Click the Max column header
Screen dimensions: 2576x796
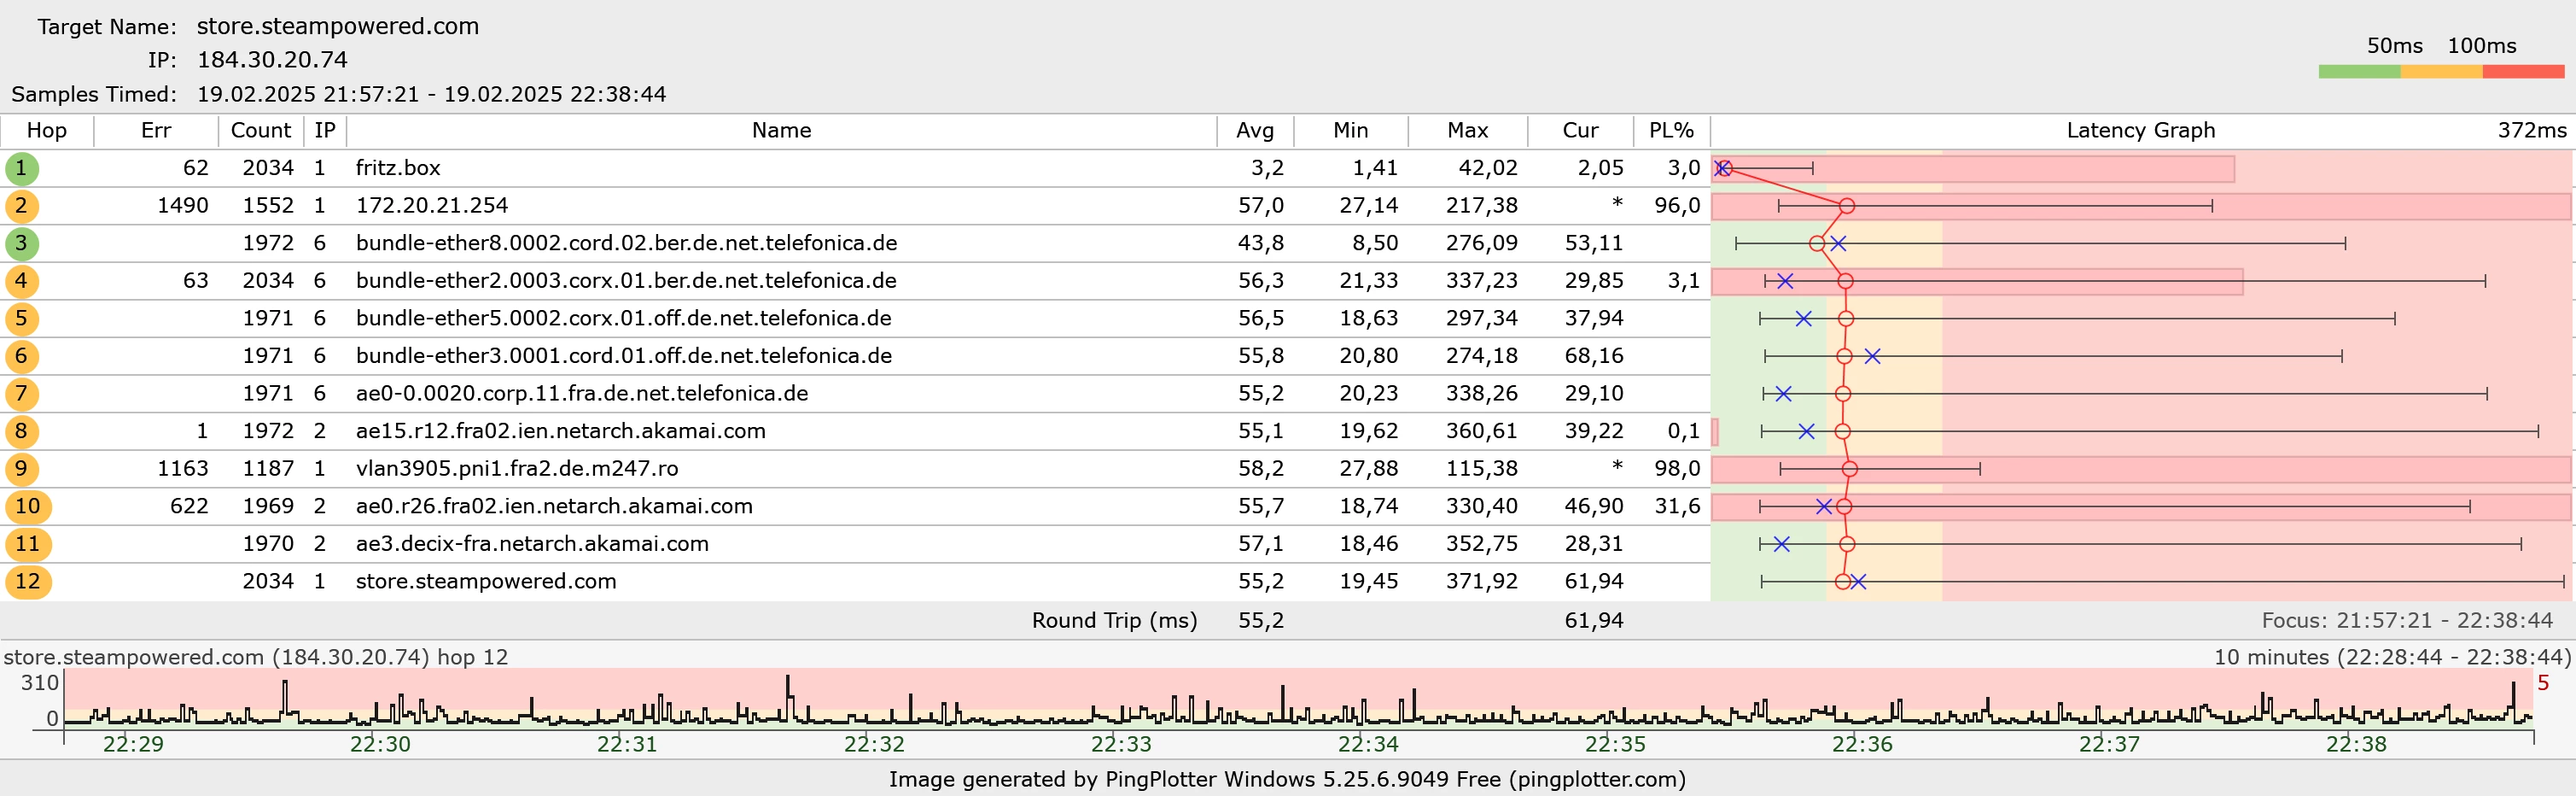coord(1467,130)
